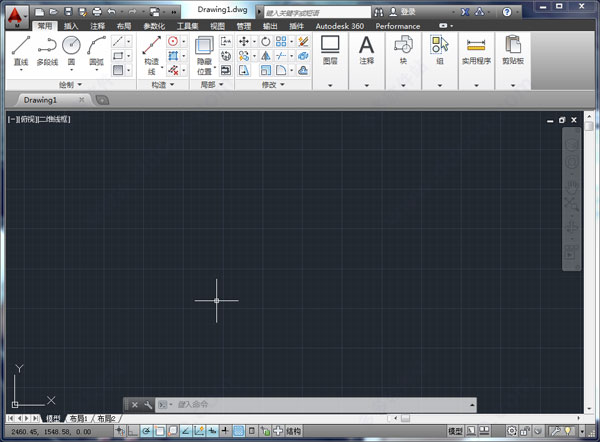Toggle 模型 model/paper space button
The height and width of the screenshot is (442, 600).
point(455,431)
